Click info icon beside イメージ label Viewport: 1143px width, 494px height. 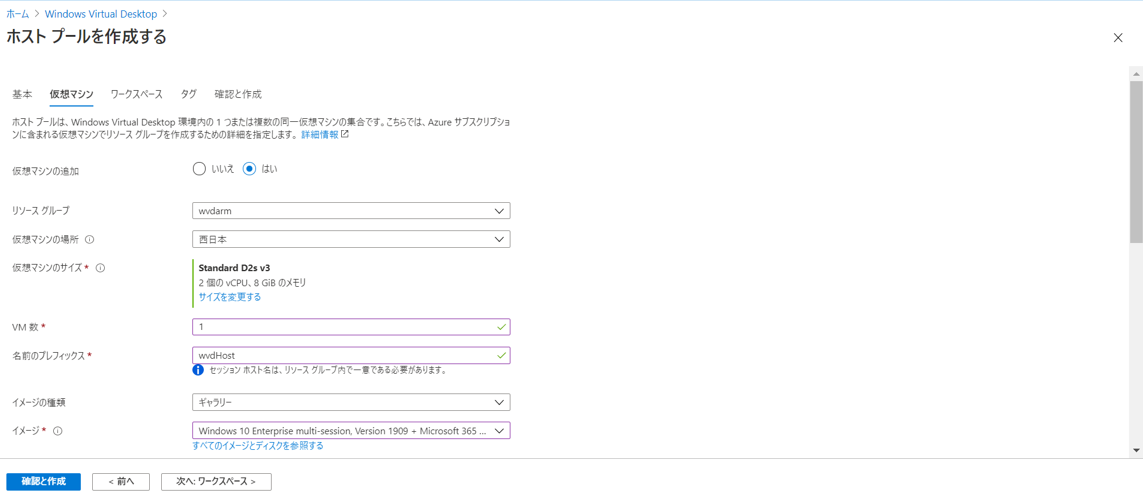[x=58, y=431]
